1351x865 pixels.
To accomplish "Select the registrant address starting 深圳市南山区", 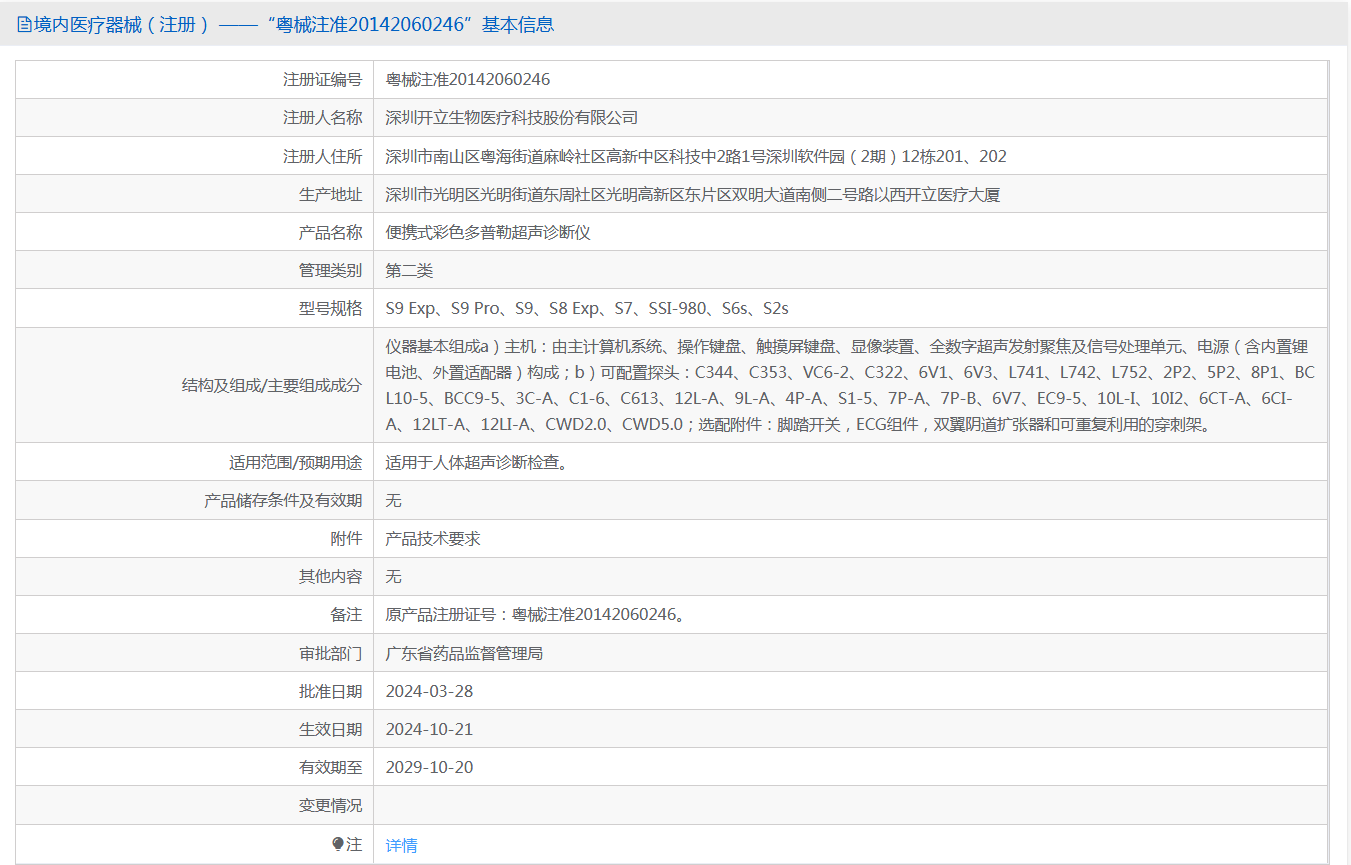I will click(696, 156).
